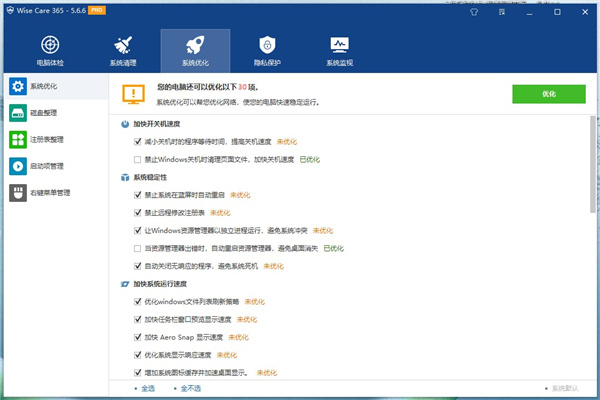The image size is (600, 400).
Task: Click the 系统默认 link at bottom right
Action: point(565,389)
